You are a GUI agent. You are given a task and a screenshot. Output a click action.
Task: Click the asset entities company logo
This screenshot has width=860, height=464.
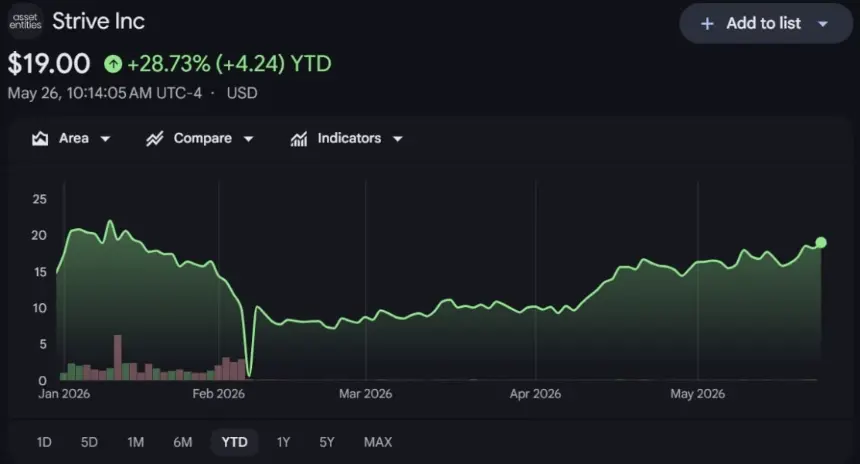click(25, 21)
